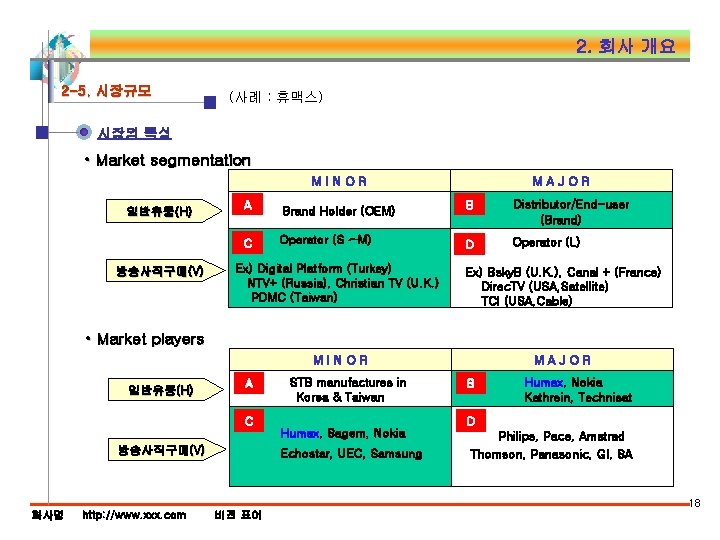Click the Operator (S~M) text
Viewport: 720px width, 540px height.
(x=325, y=240)
